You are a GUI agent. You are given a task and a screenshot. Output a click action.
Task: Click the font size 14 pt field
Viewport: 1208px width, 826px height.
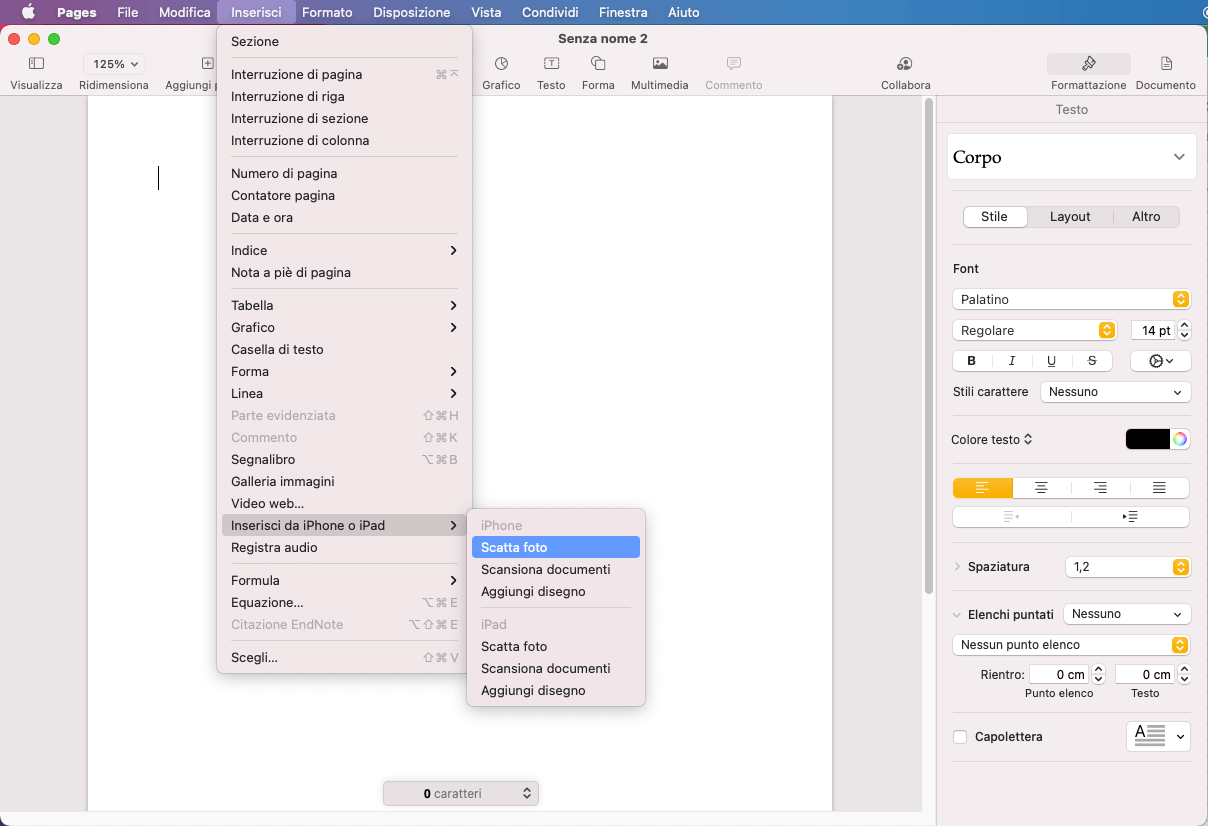1152,330
